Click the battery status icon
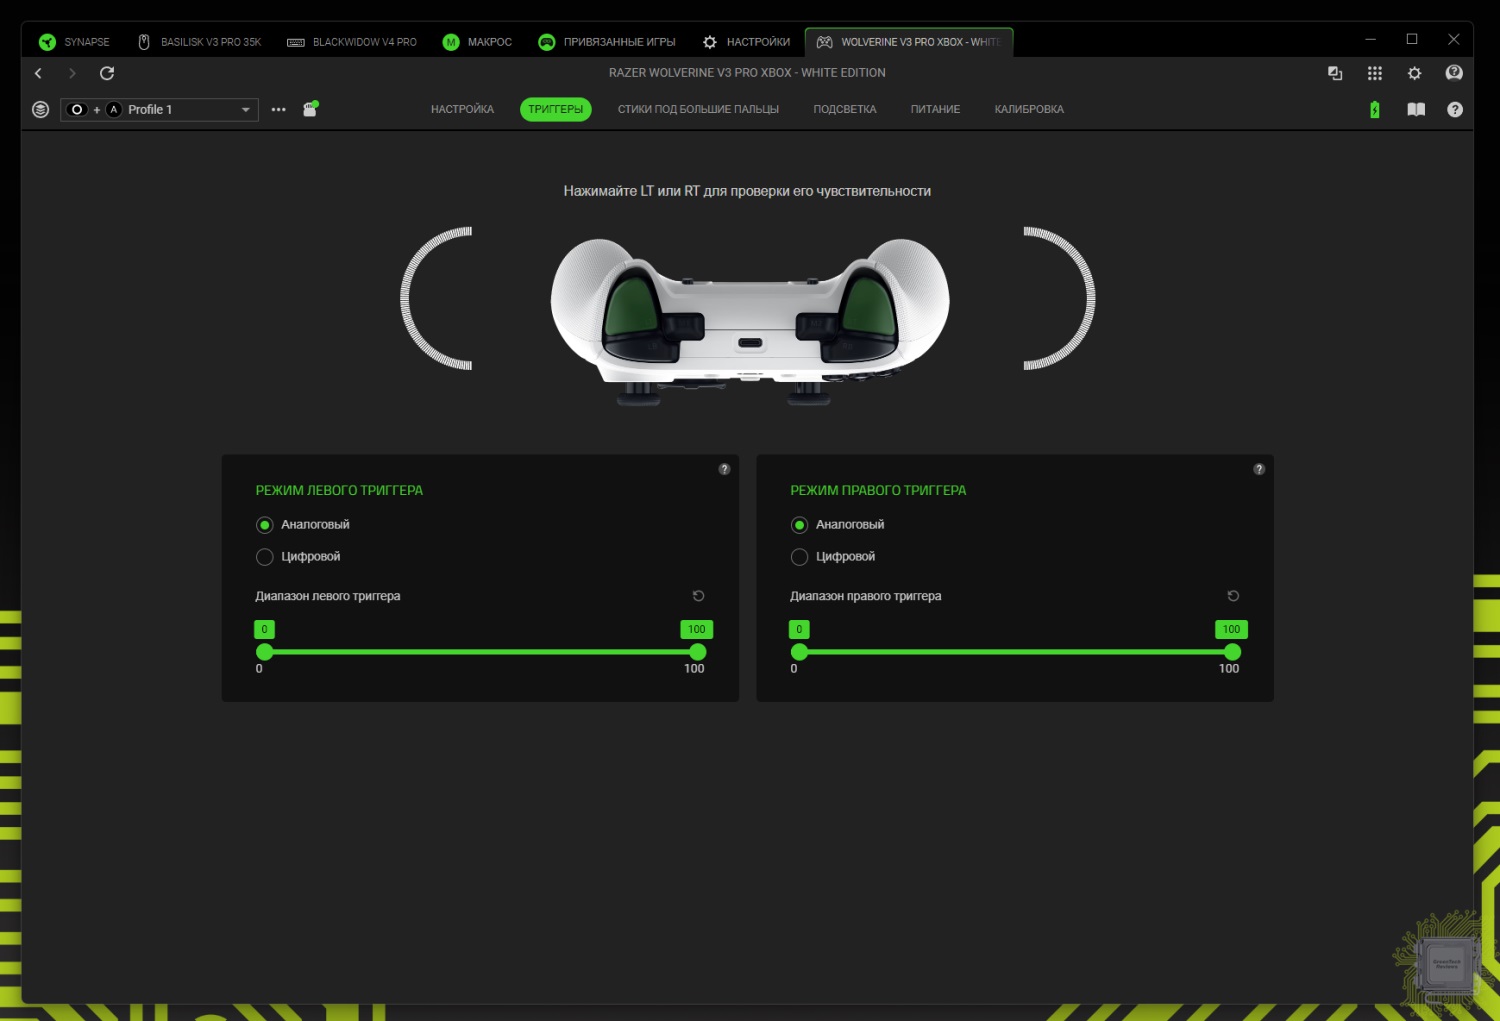This screenshot has width=1500, height=1021. 1375,110
